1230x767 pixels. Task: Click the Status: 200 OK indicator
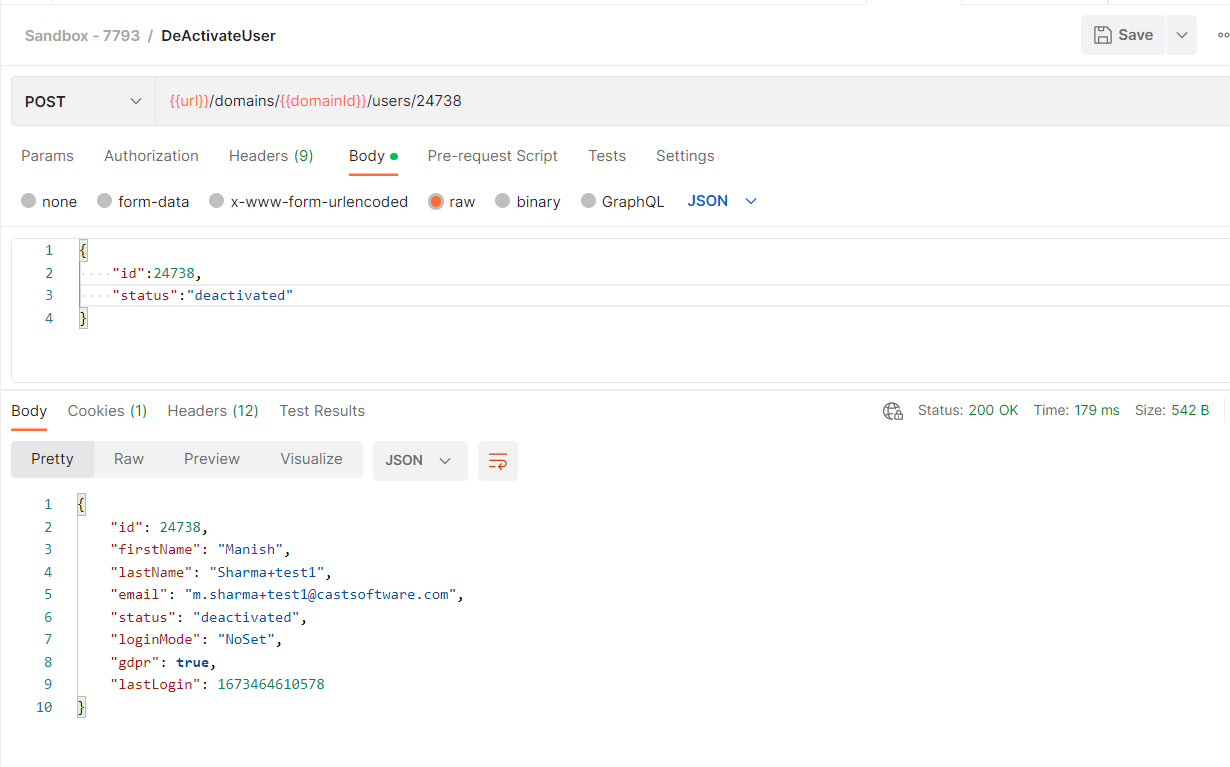tap(968, 411)
